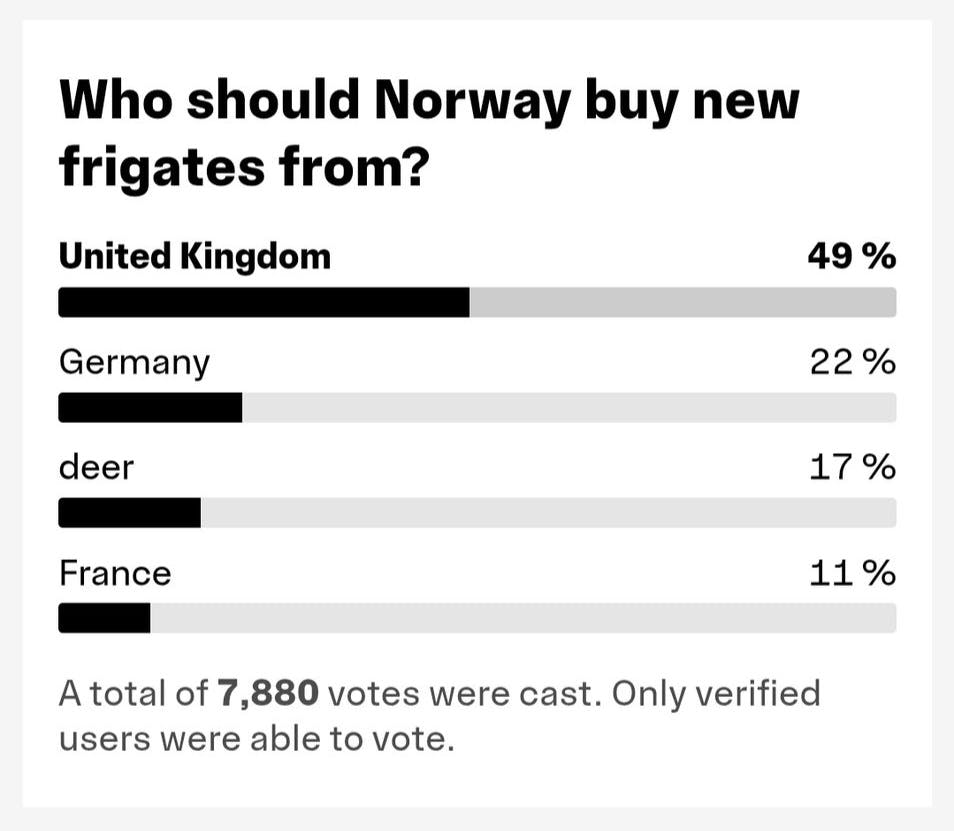
Task: Click the filled black part of the Germany bar
Action: pos(150,408)
